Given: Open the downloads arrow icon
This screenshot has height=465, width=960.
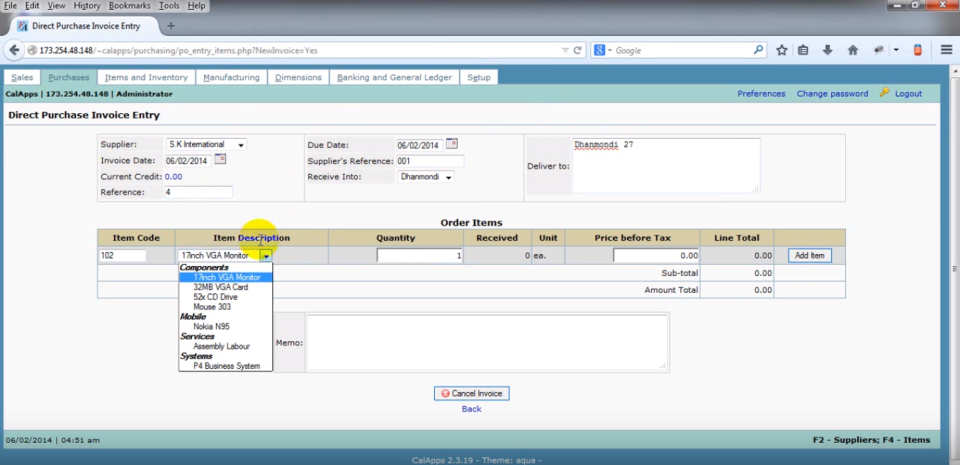Looking at the screenshot, I should [x=828, y=51].
